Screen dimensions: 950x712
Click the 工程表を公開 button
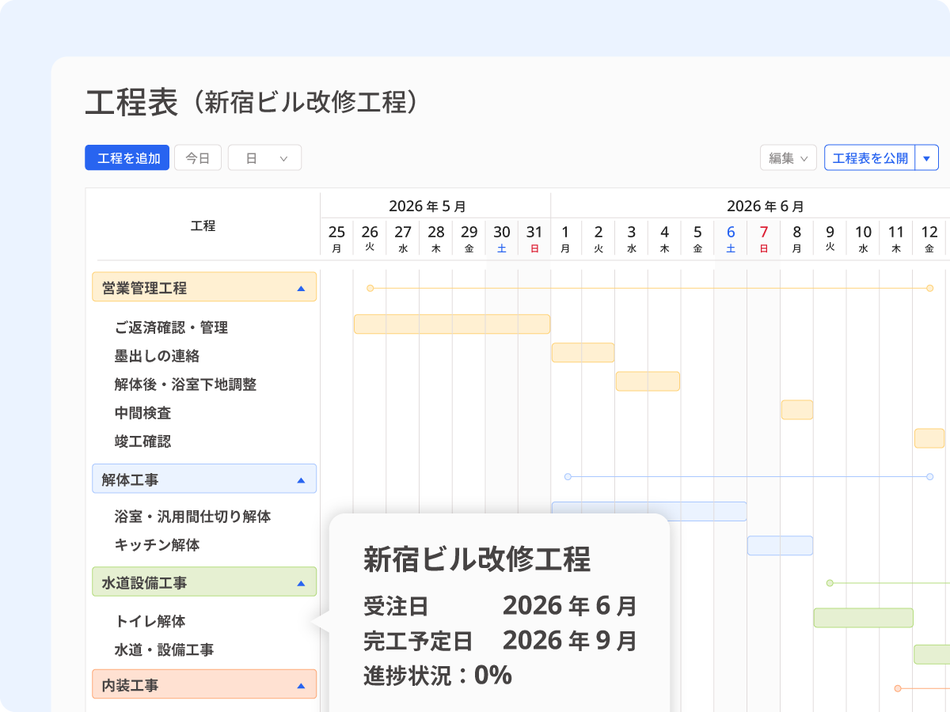[x=869, y=158]
